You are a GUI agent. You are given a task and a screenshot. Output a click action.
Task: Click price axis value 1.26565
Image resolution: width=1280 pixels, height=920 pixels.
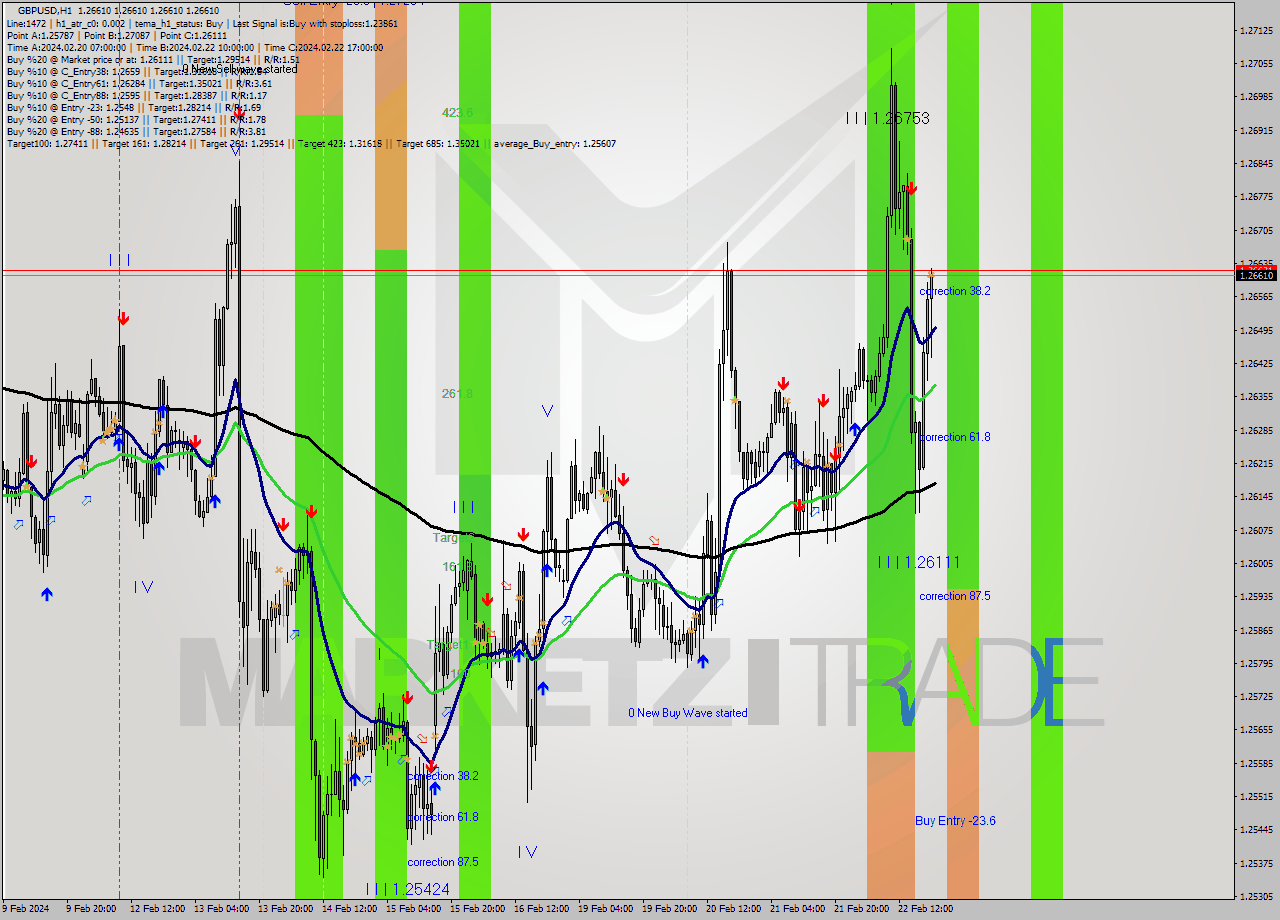(x=1255, y=297)
